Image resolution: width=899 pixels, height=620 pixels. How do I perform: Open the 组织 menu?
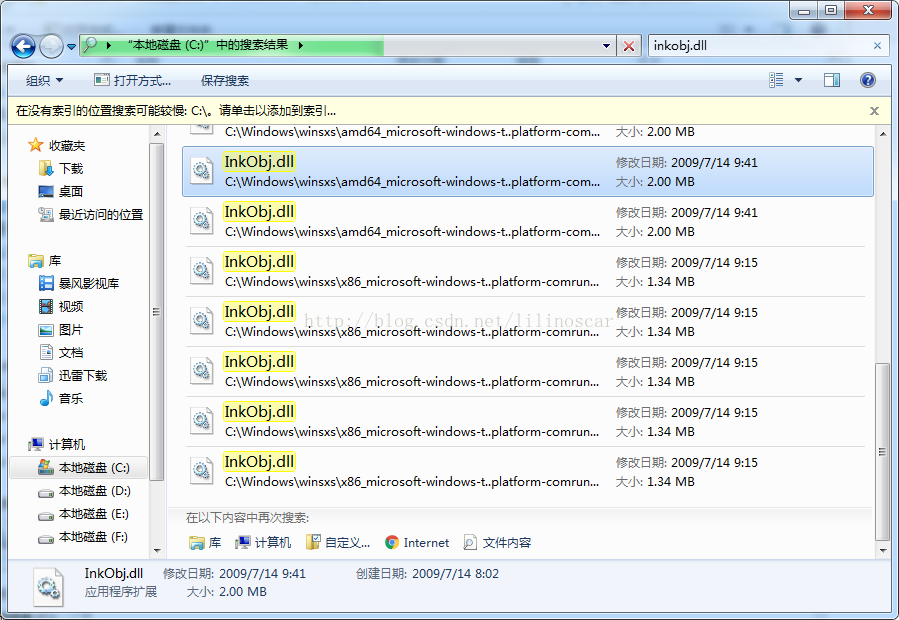[x=44, y=81]
